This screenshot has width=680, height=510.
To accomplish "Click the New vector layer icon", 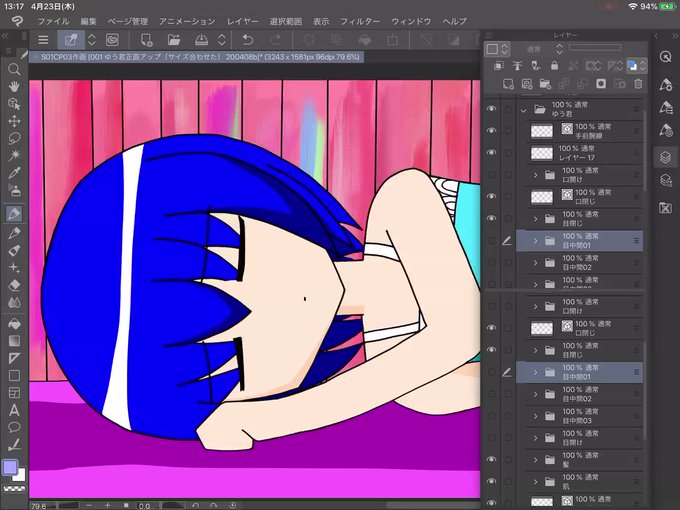I will point(526,84).
